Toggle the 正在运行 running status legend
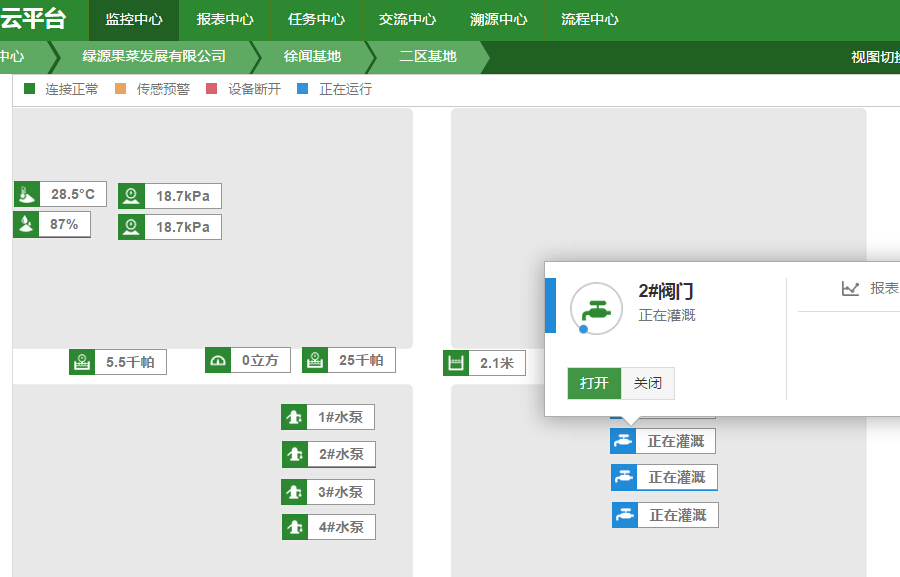The image size is (900, 577). 303,89
